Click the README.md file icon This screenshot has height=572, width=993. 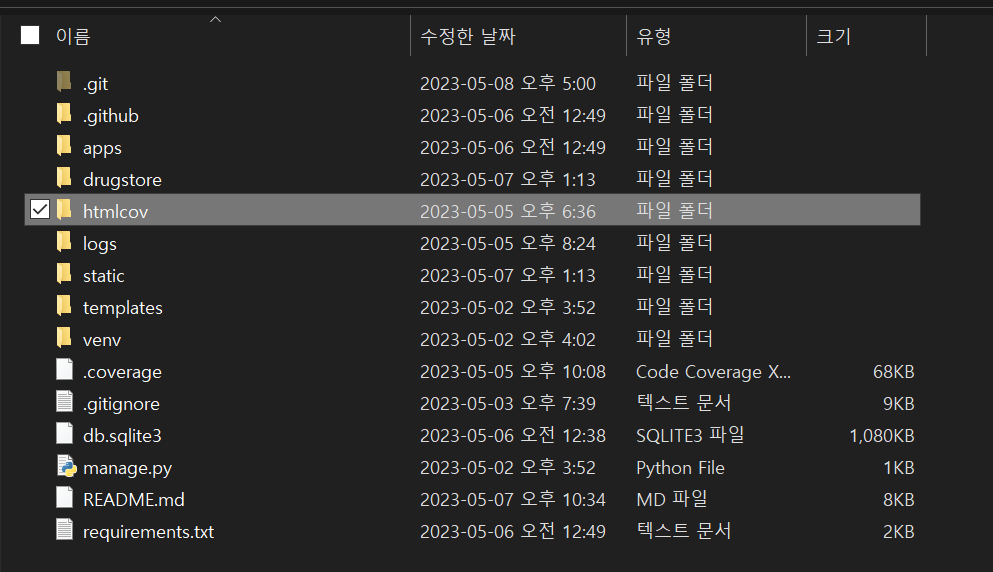(65, 497)
